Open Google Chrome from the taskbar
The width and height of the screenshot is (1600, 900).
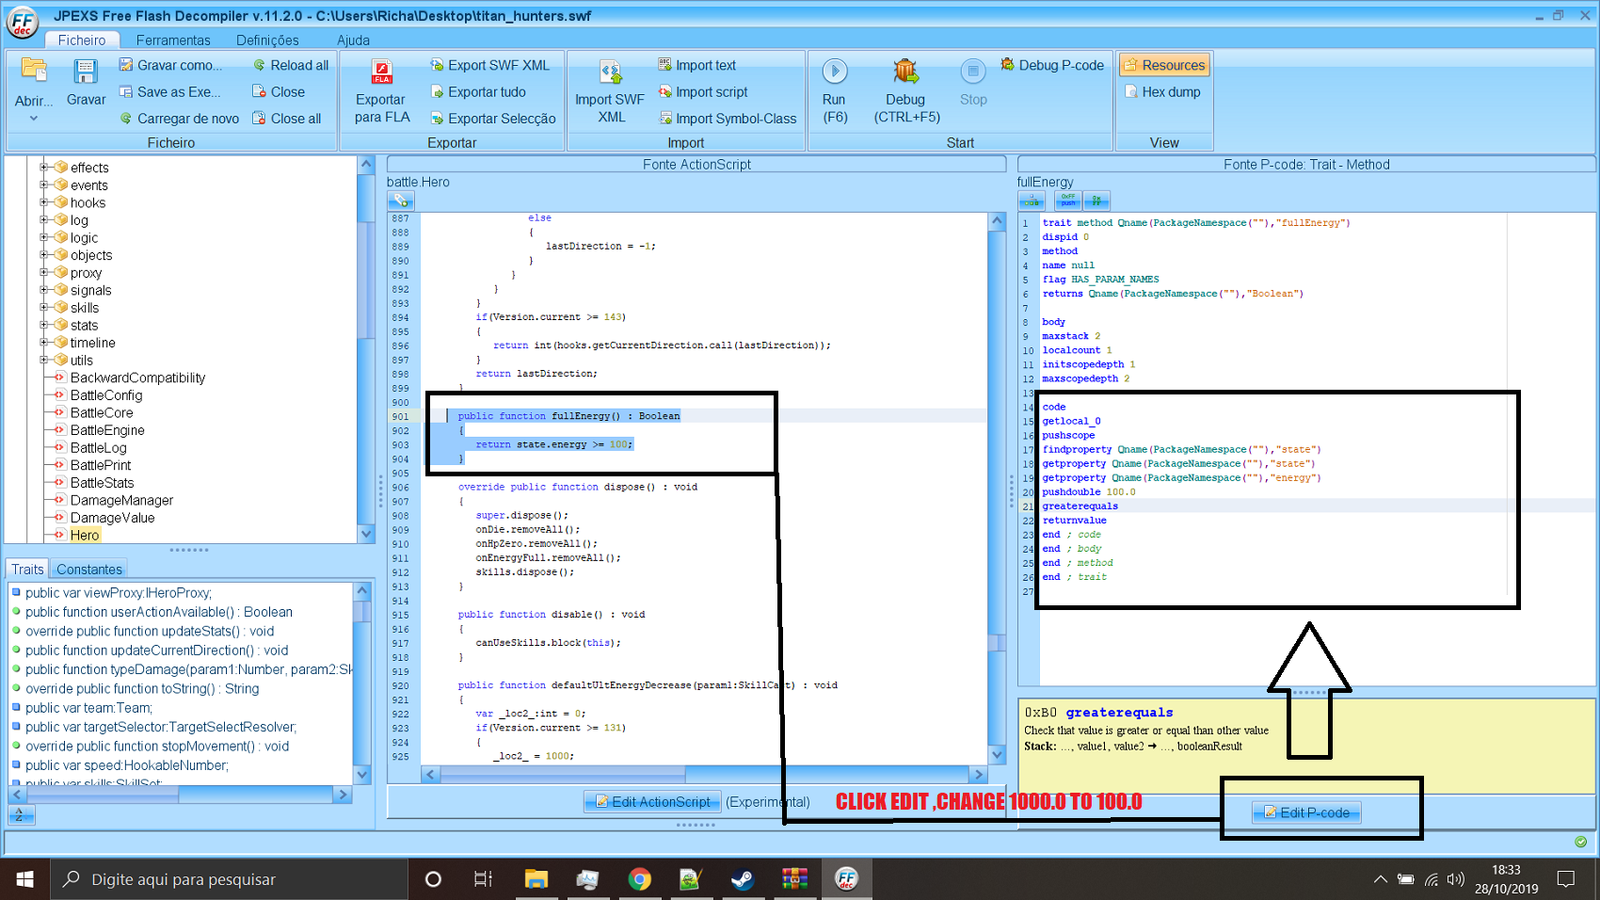tap(639, 879)
